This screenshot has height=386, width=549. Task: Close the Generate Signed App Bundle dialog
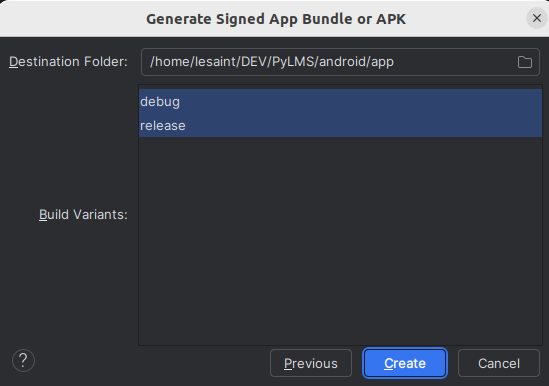coord(536,18)
